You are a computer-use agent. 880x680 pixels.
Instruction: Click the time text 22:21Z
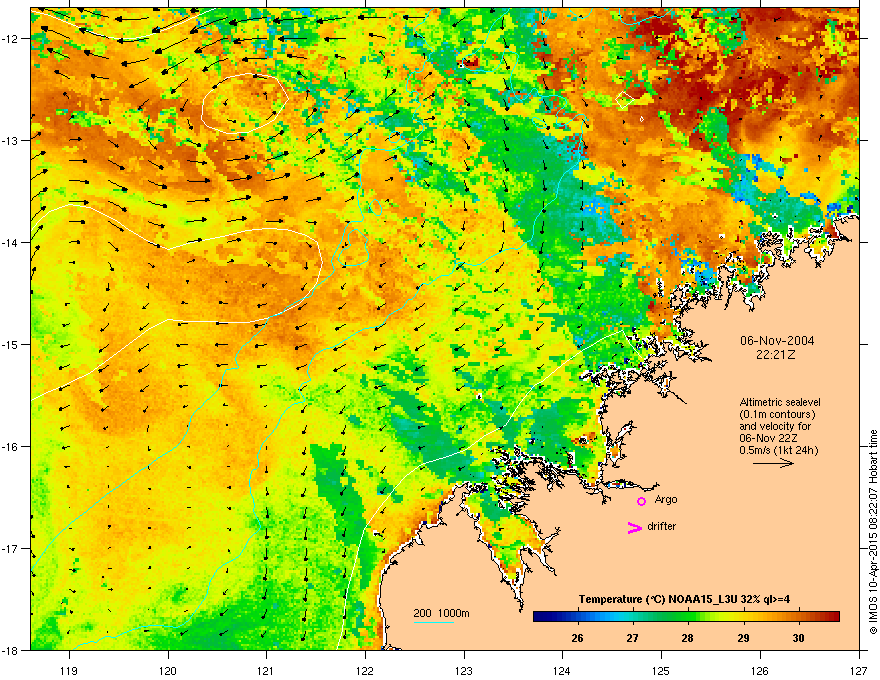coord(776,355)
